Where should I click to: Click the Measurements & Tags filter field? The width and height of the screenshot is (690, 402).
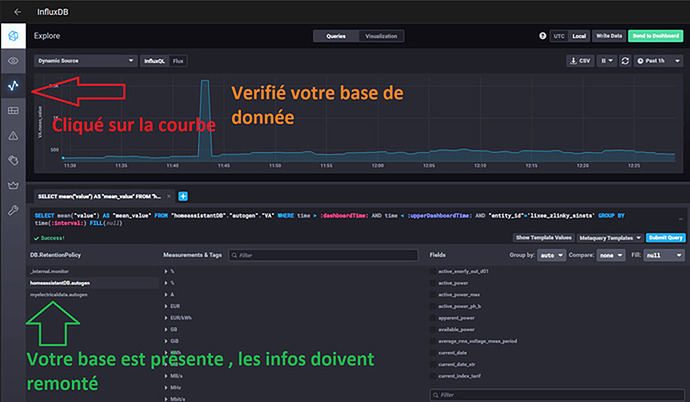(323, 255)
